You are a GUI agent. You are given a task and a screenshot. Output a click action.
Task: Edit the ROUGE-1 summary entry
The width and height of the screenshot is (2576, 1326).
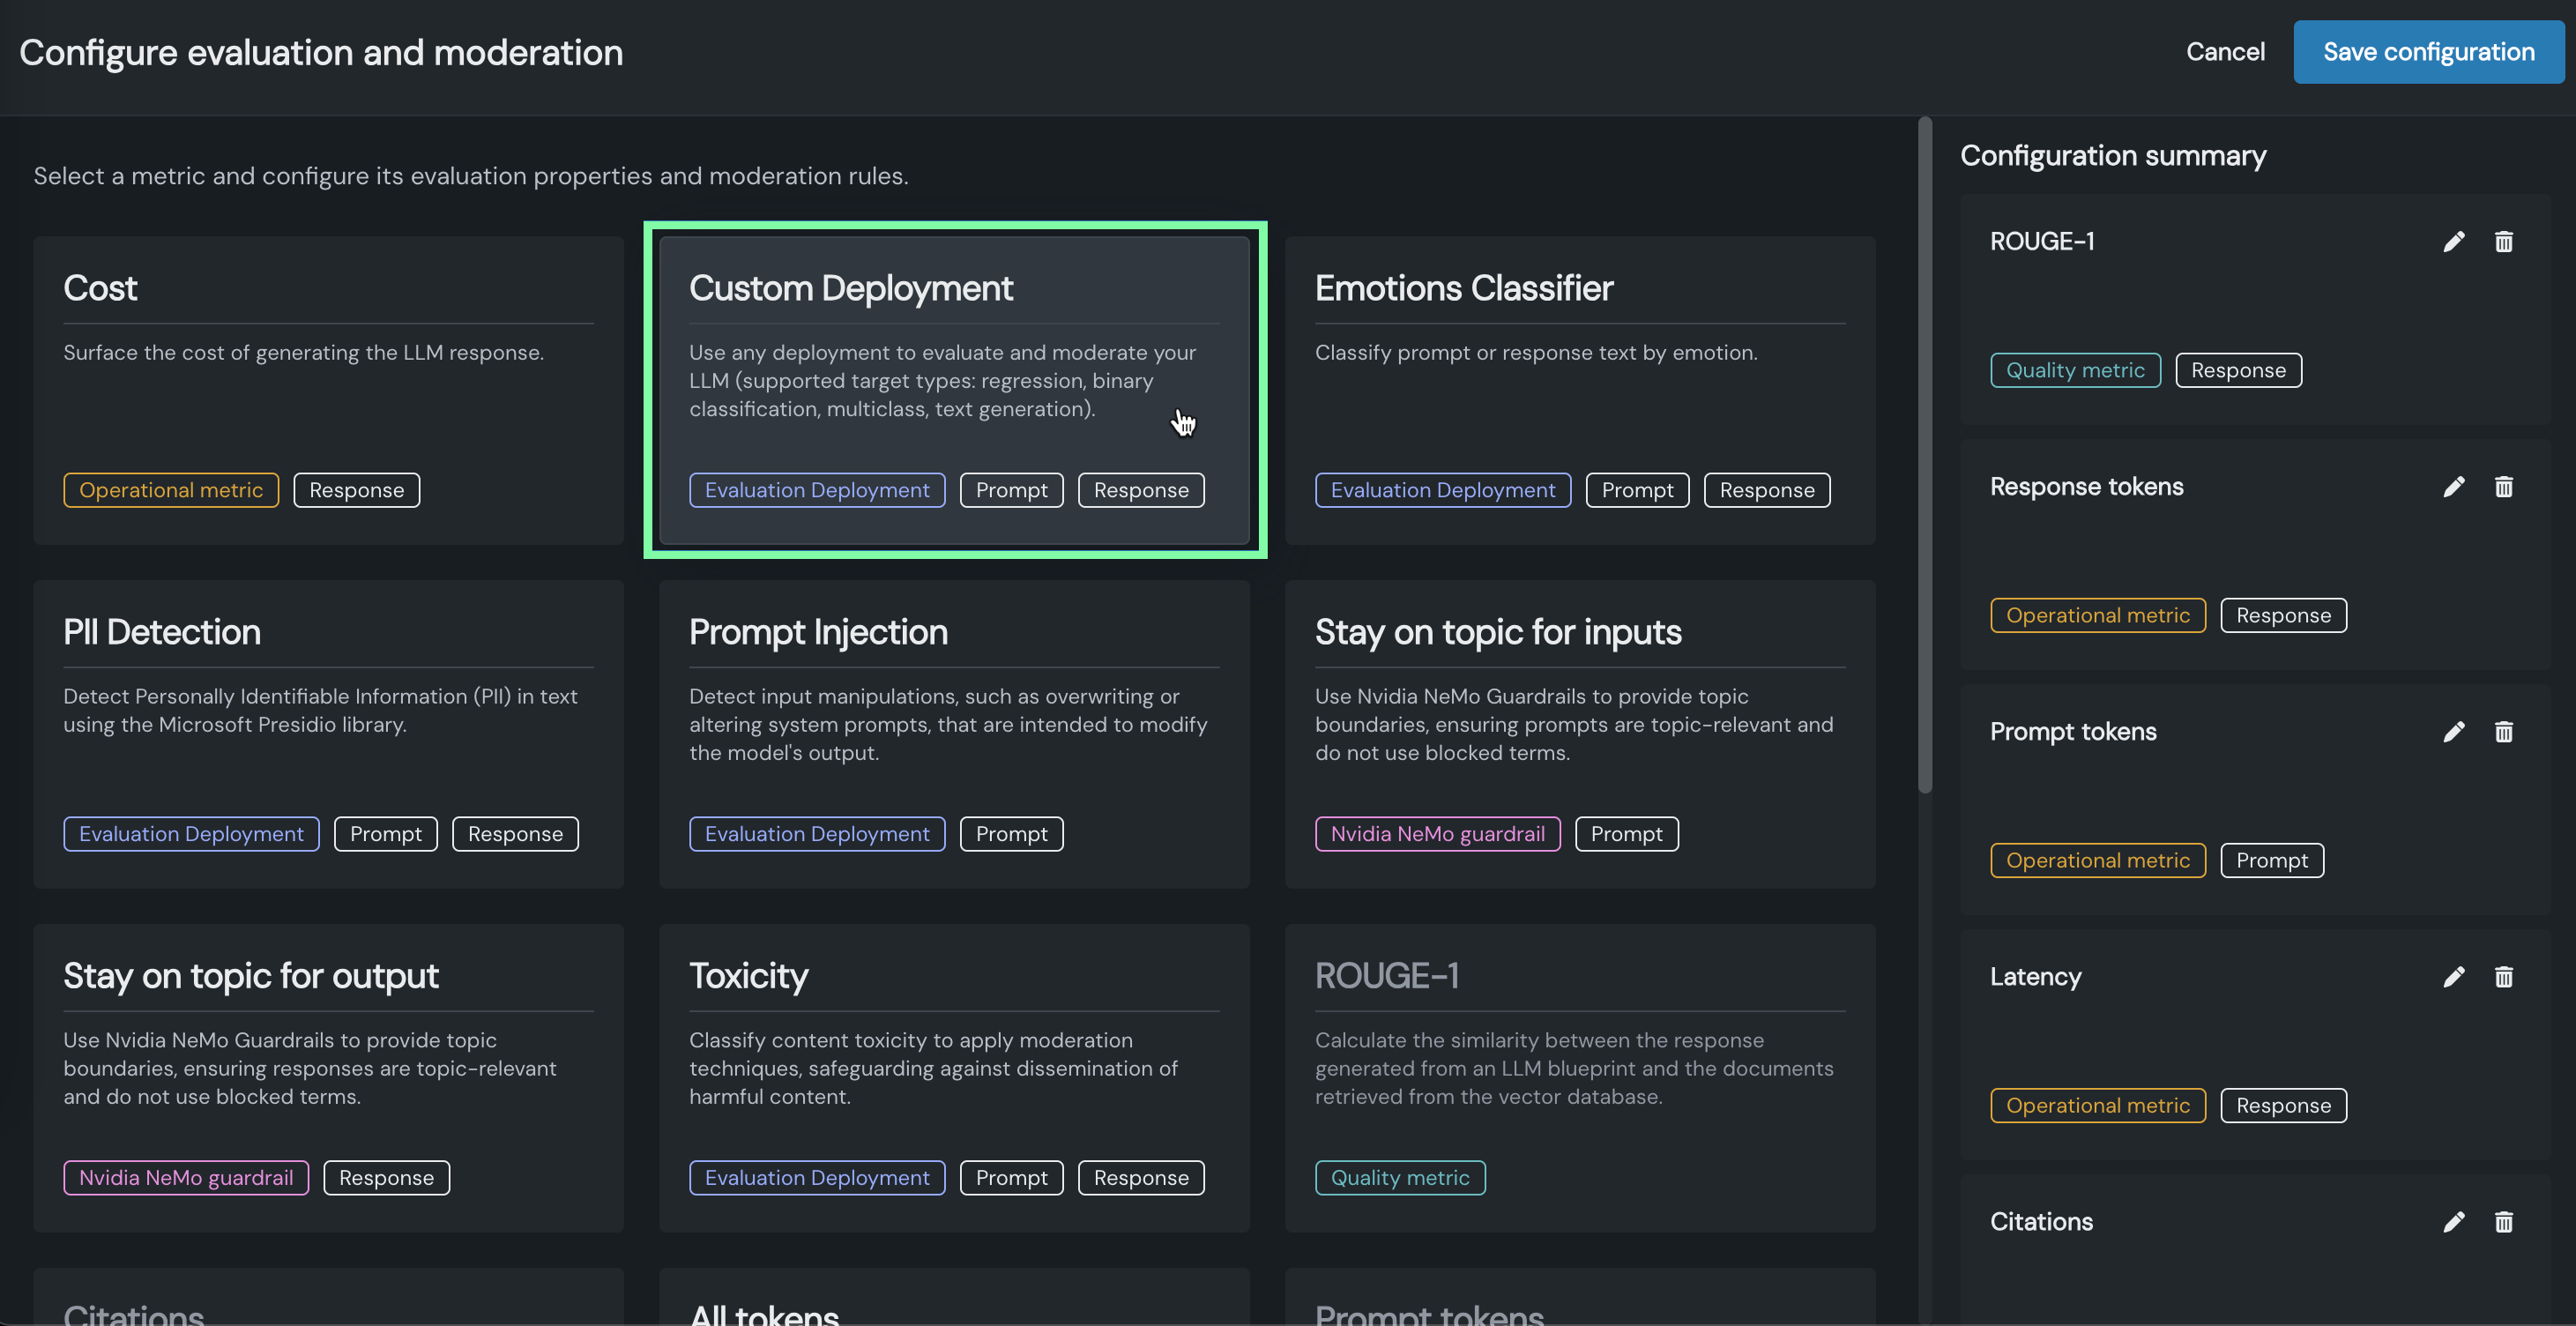pyautogui.click(x=2453, y=242)
